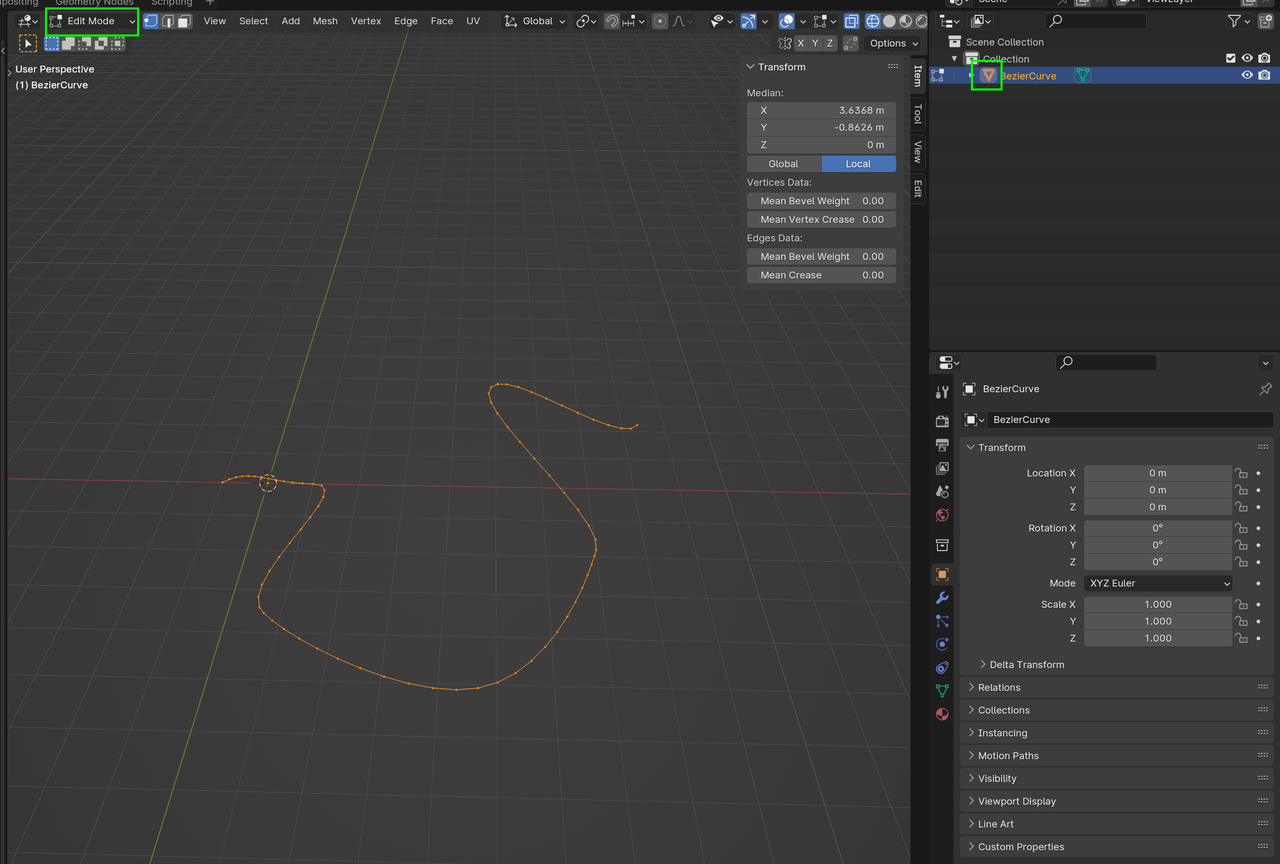The width and height of the screenshot is (1280, 864).
Task: Switch to the Edit sidebar tab
Action: [918, 188]
